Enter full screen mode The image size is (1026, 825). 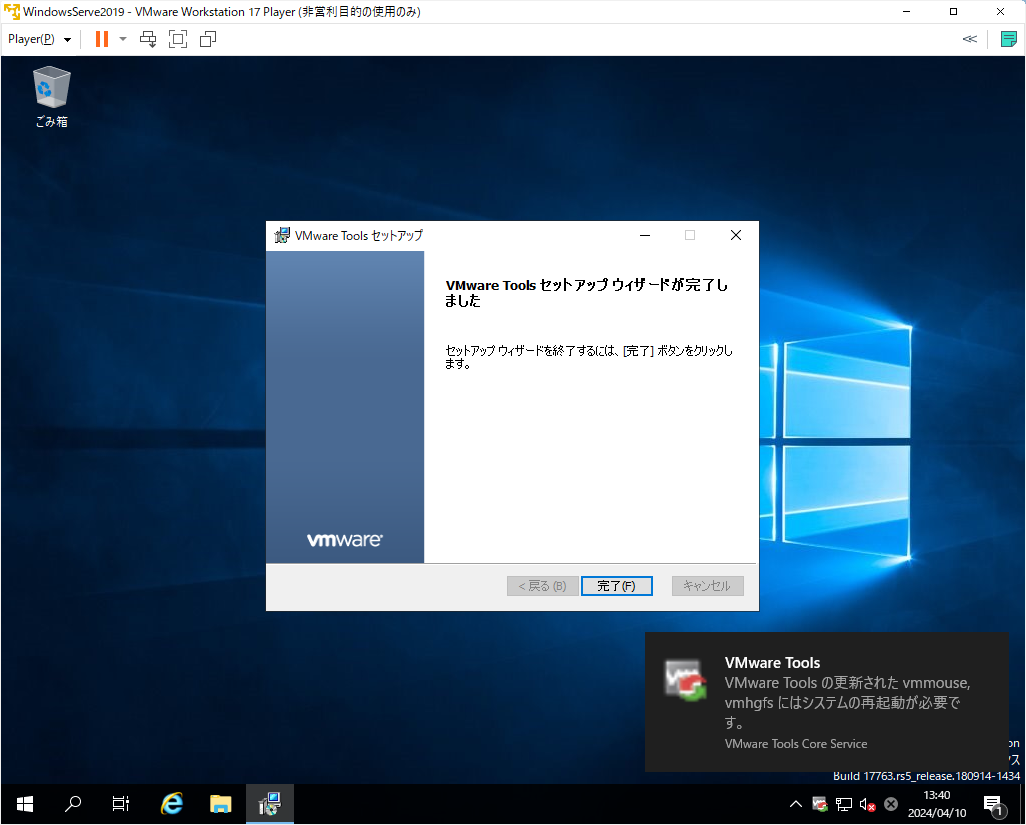pos(178,39)
